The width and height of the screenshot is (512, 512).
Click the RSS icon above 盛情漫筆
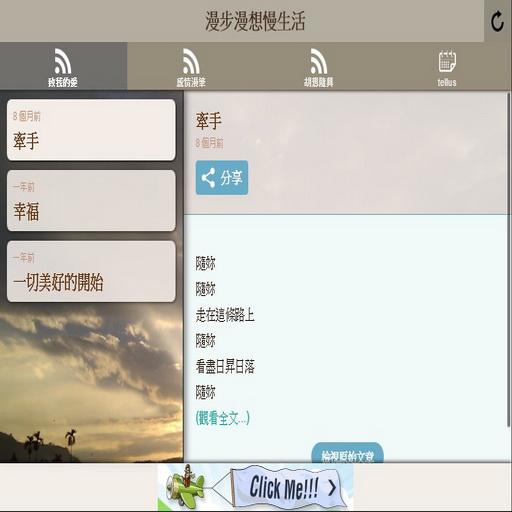191,61
